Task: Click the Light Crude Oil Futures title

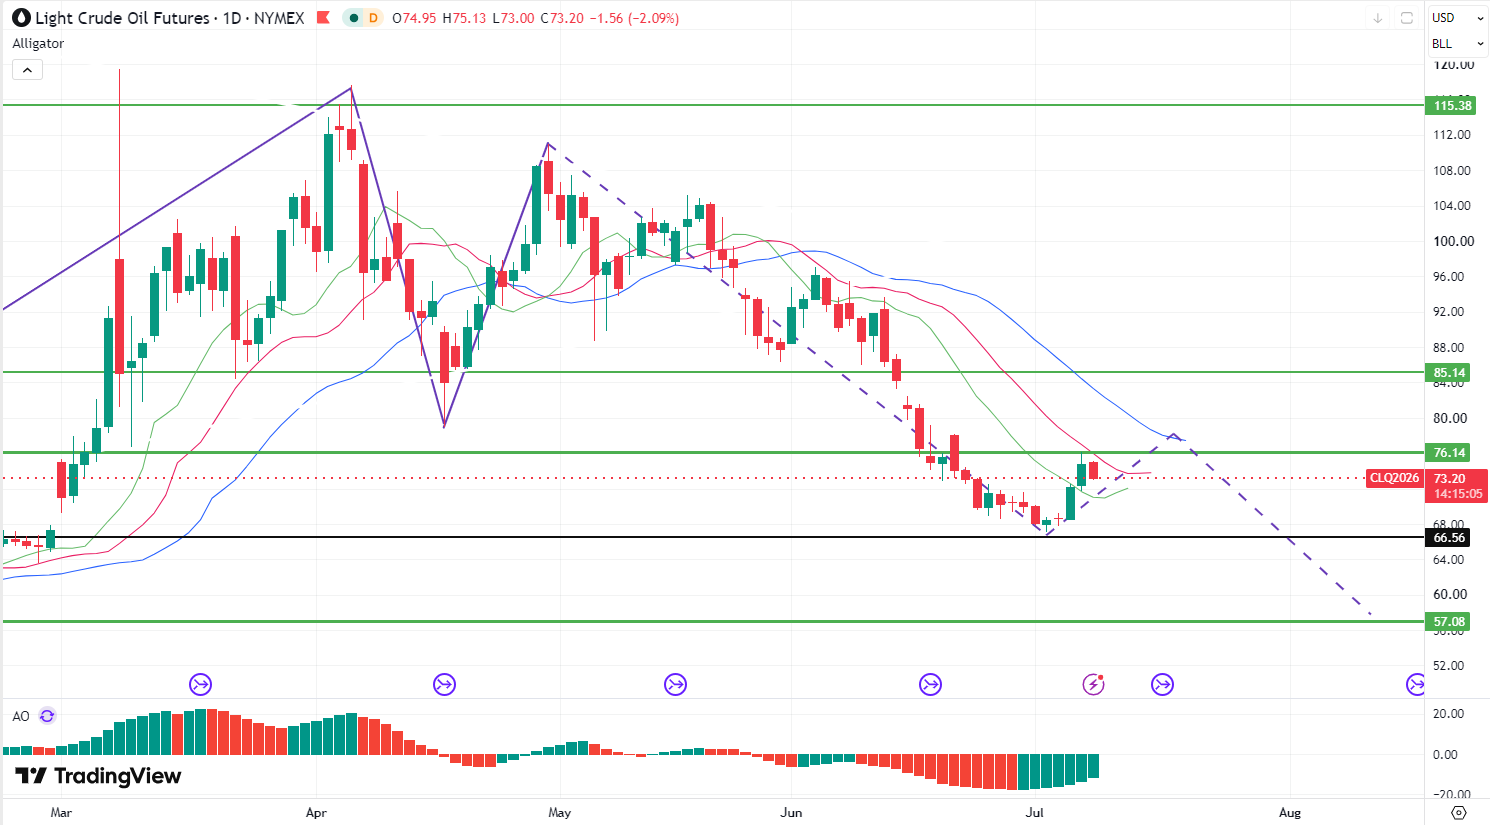Action: pos(123,18)
